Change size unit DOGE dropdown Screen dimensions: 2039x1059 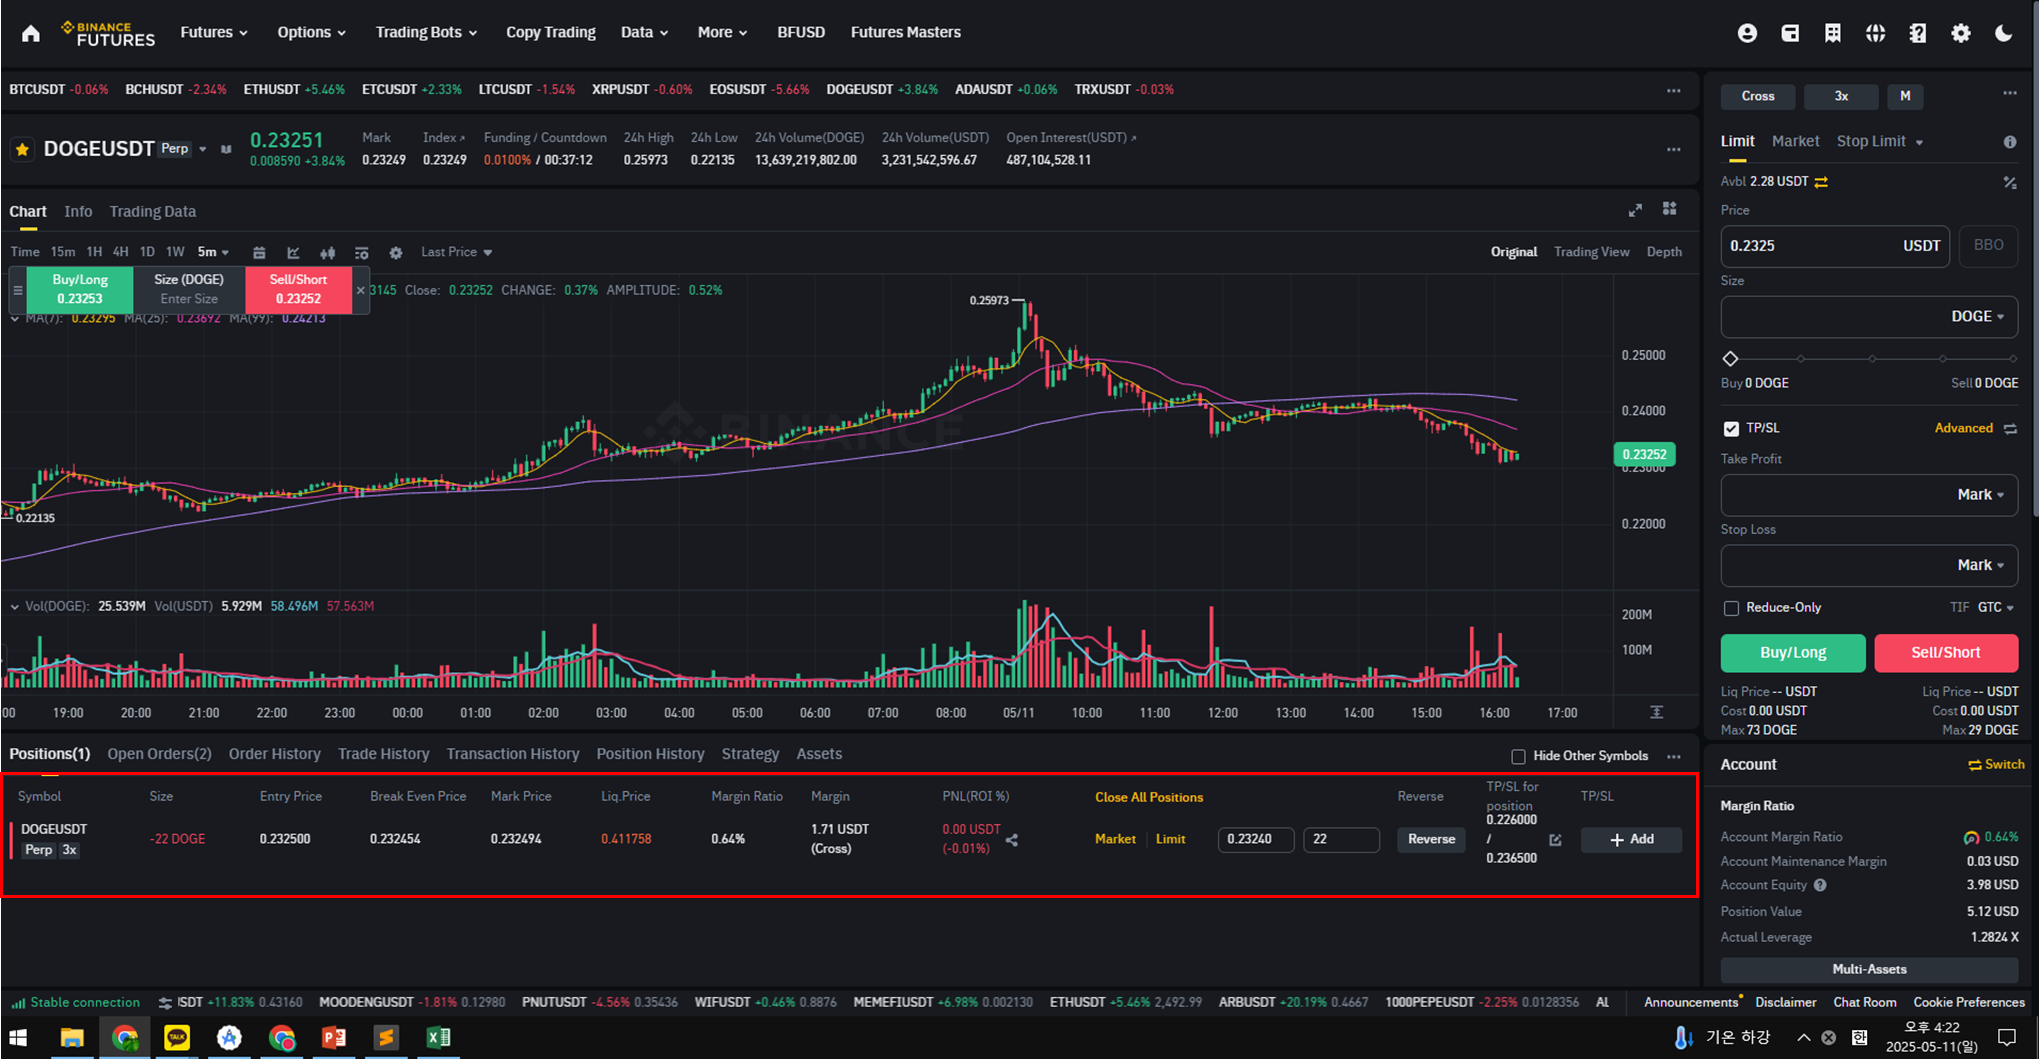coord(1977,317)
